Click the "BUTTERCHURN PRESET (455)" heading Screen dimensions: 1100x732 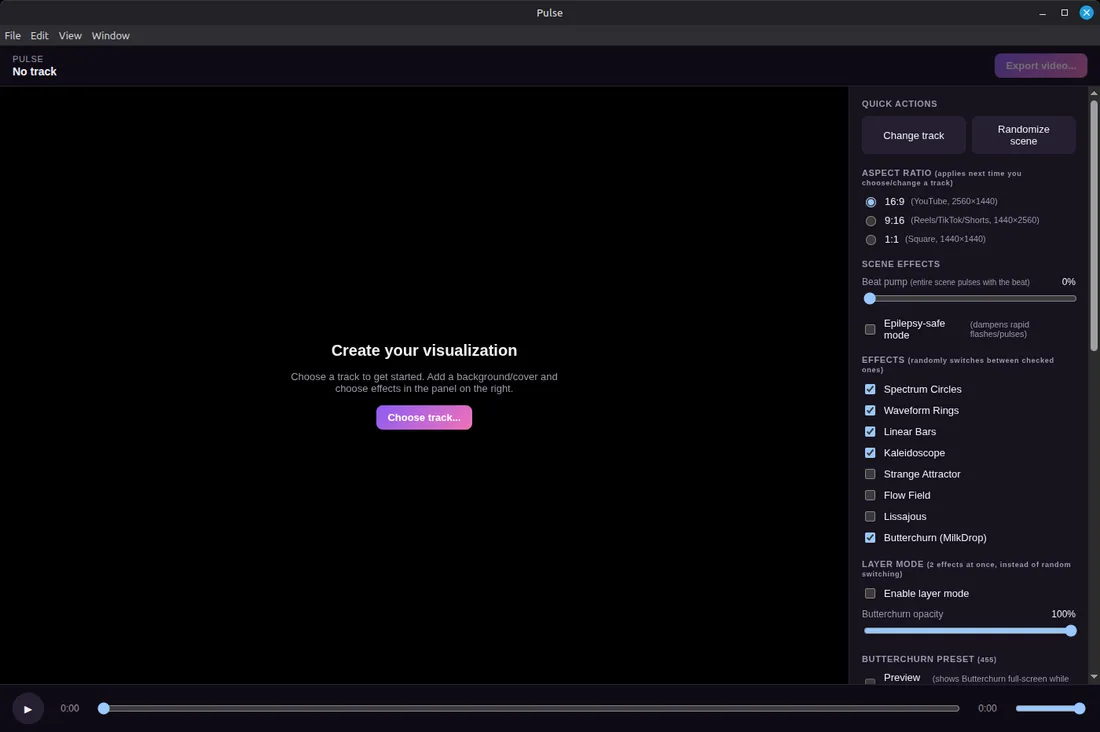point(929,659)
